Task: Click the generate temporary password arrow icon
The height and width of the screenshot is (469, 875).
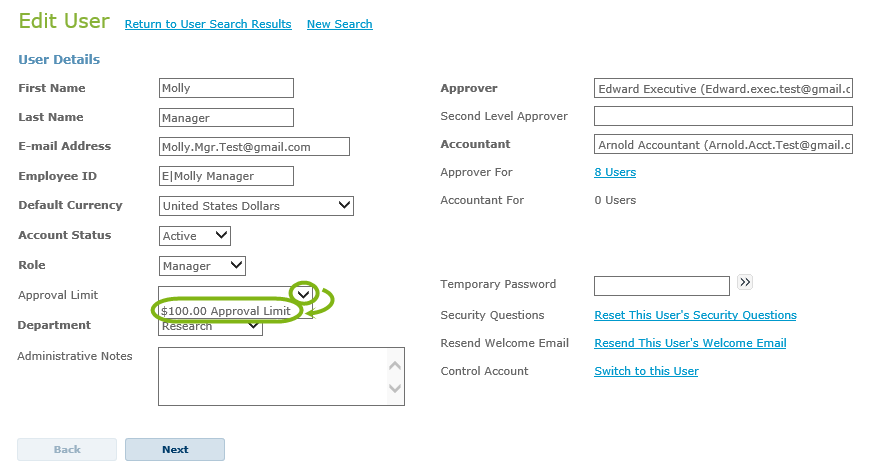Action: coord(745,282)
